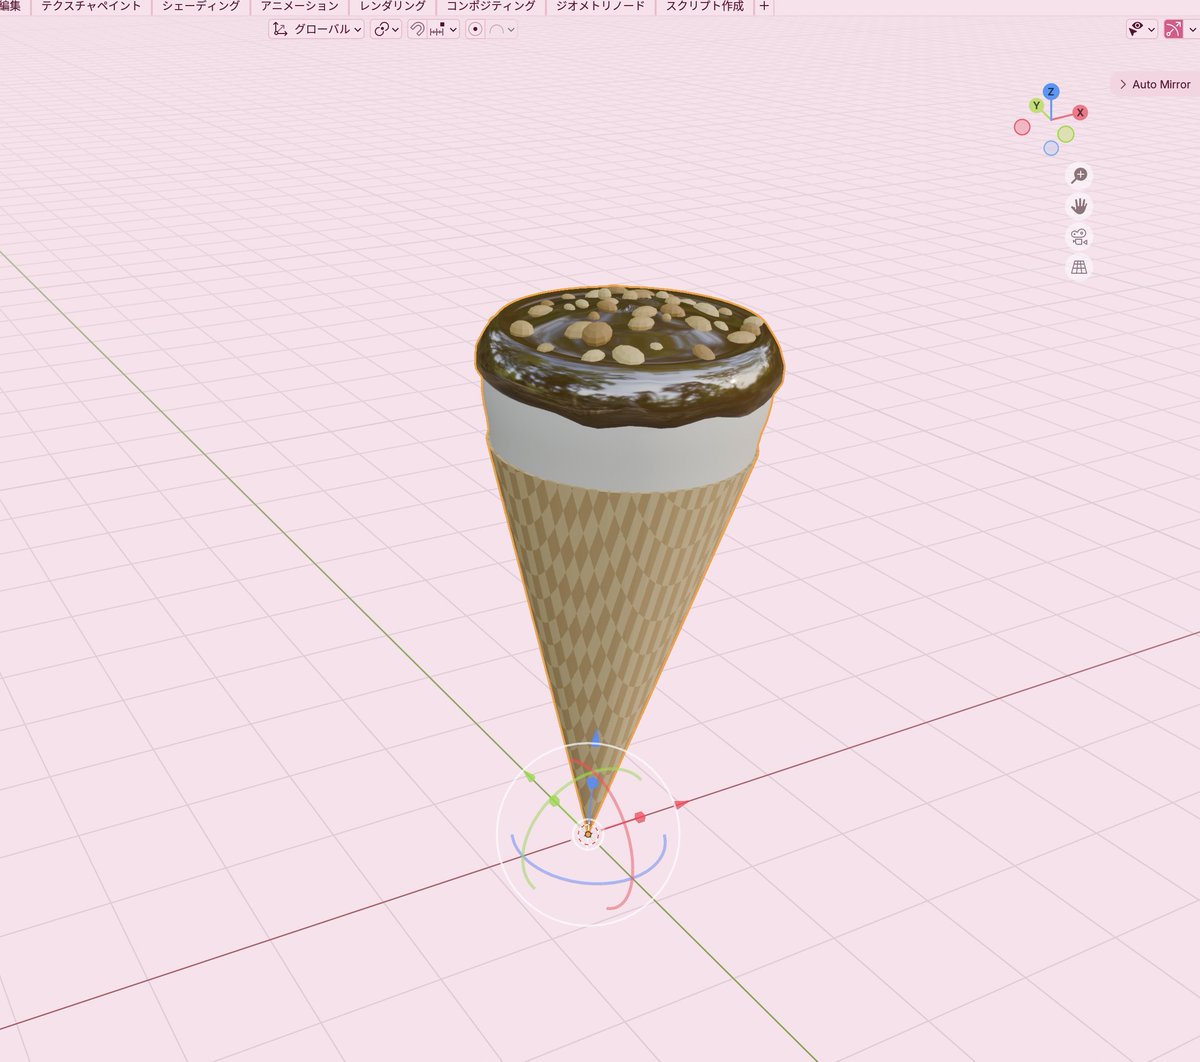
Task: Open the snapping options dropdown
Action: (x=443, y=30)
